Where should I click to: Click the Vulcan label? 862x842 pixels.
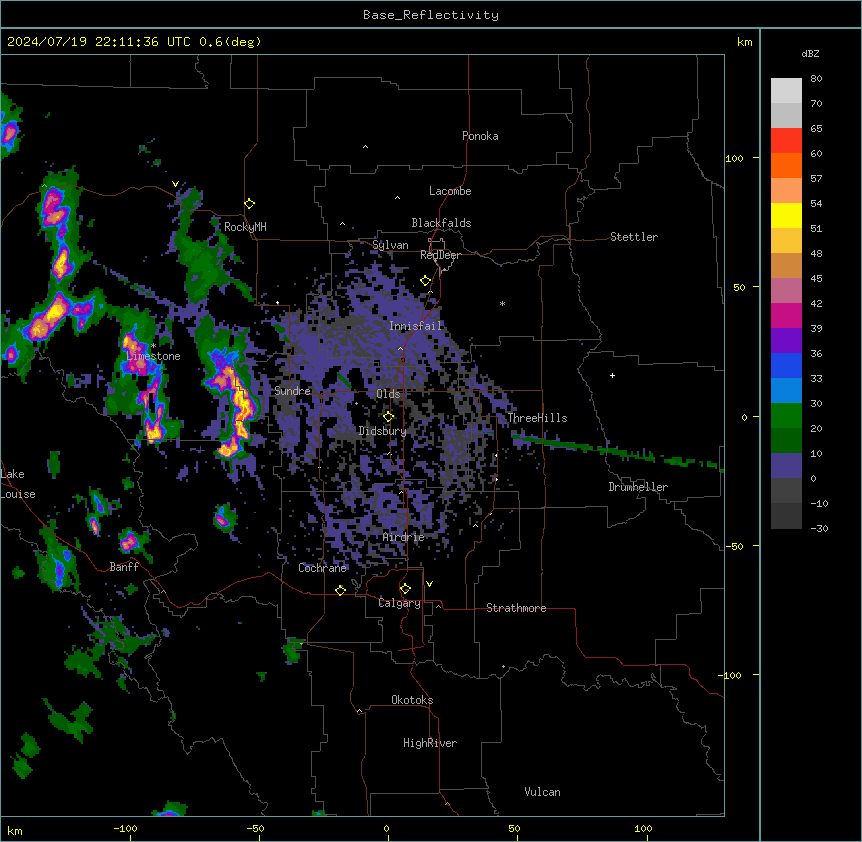543,792
